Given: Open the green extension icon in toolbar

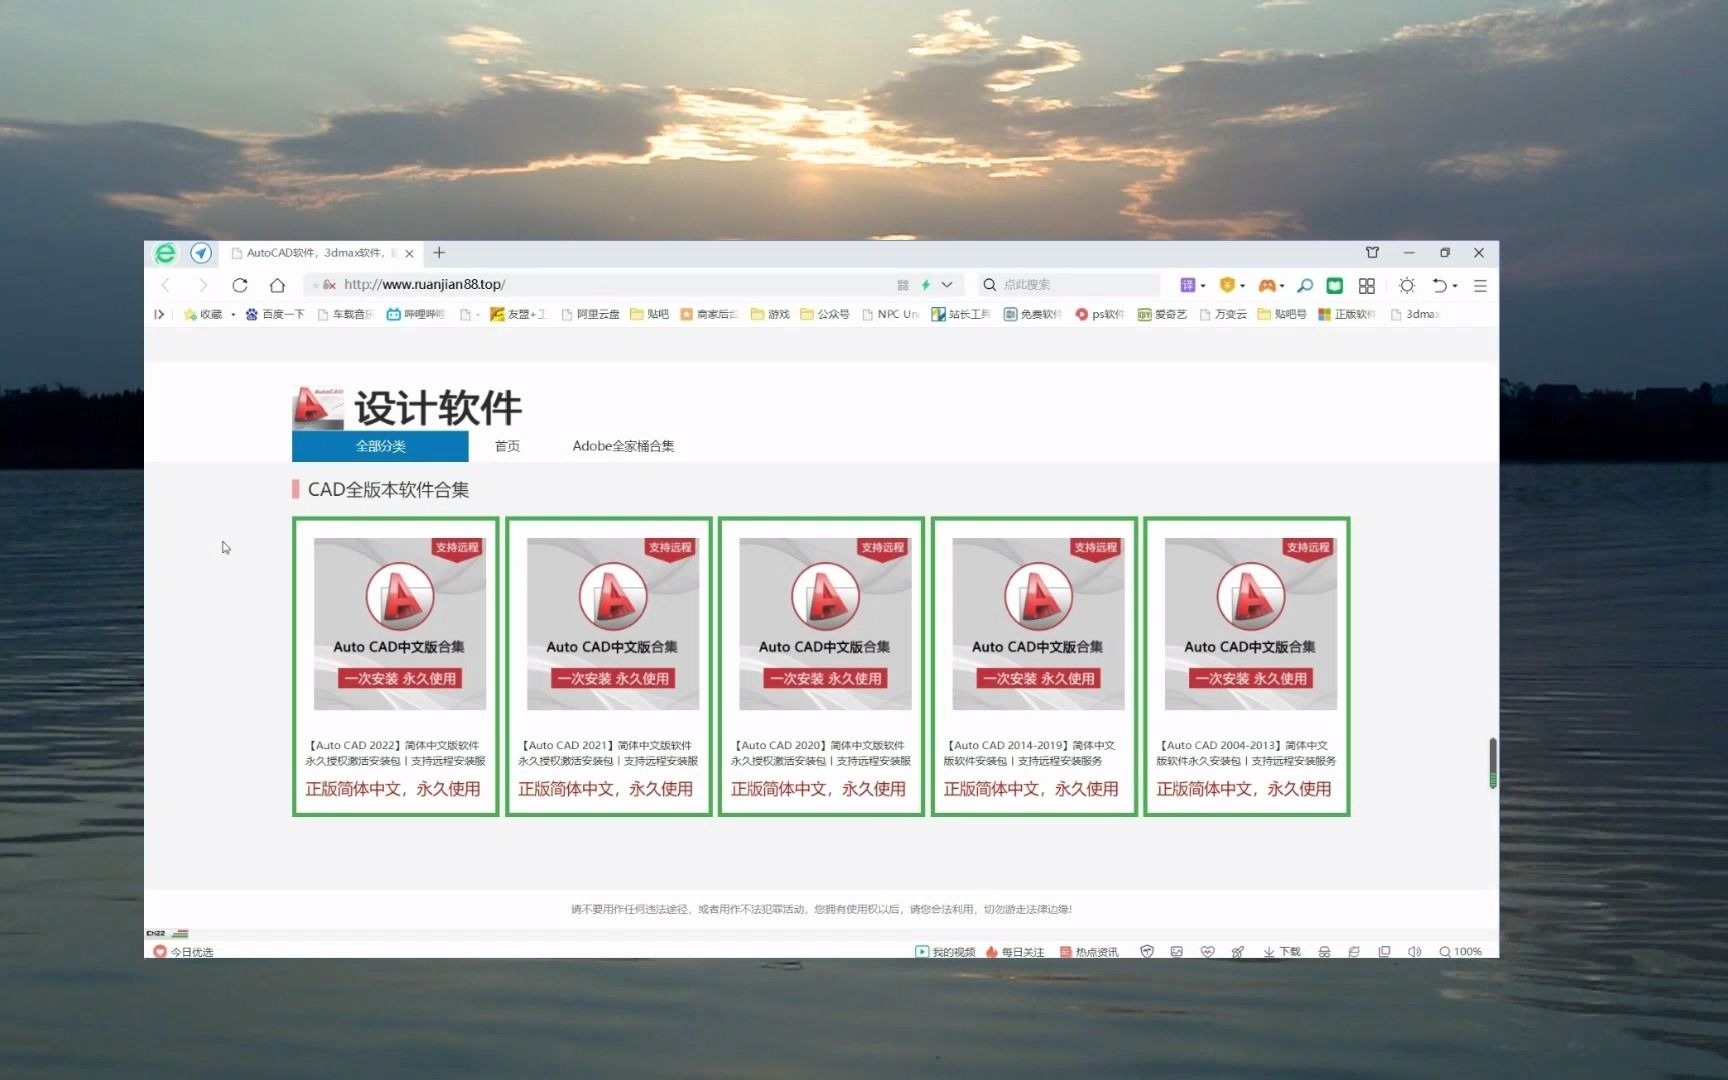Looking at the screenshot, I should tap(1334, 285).
